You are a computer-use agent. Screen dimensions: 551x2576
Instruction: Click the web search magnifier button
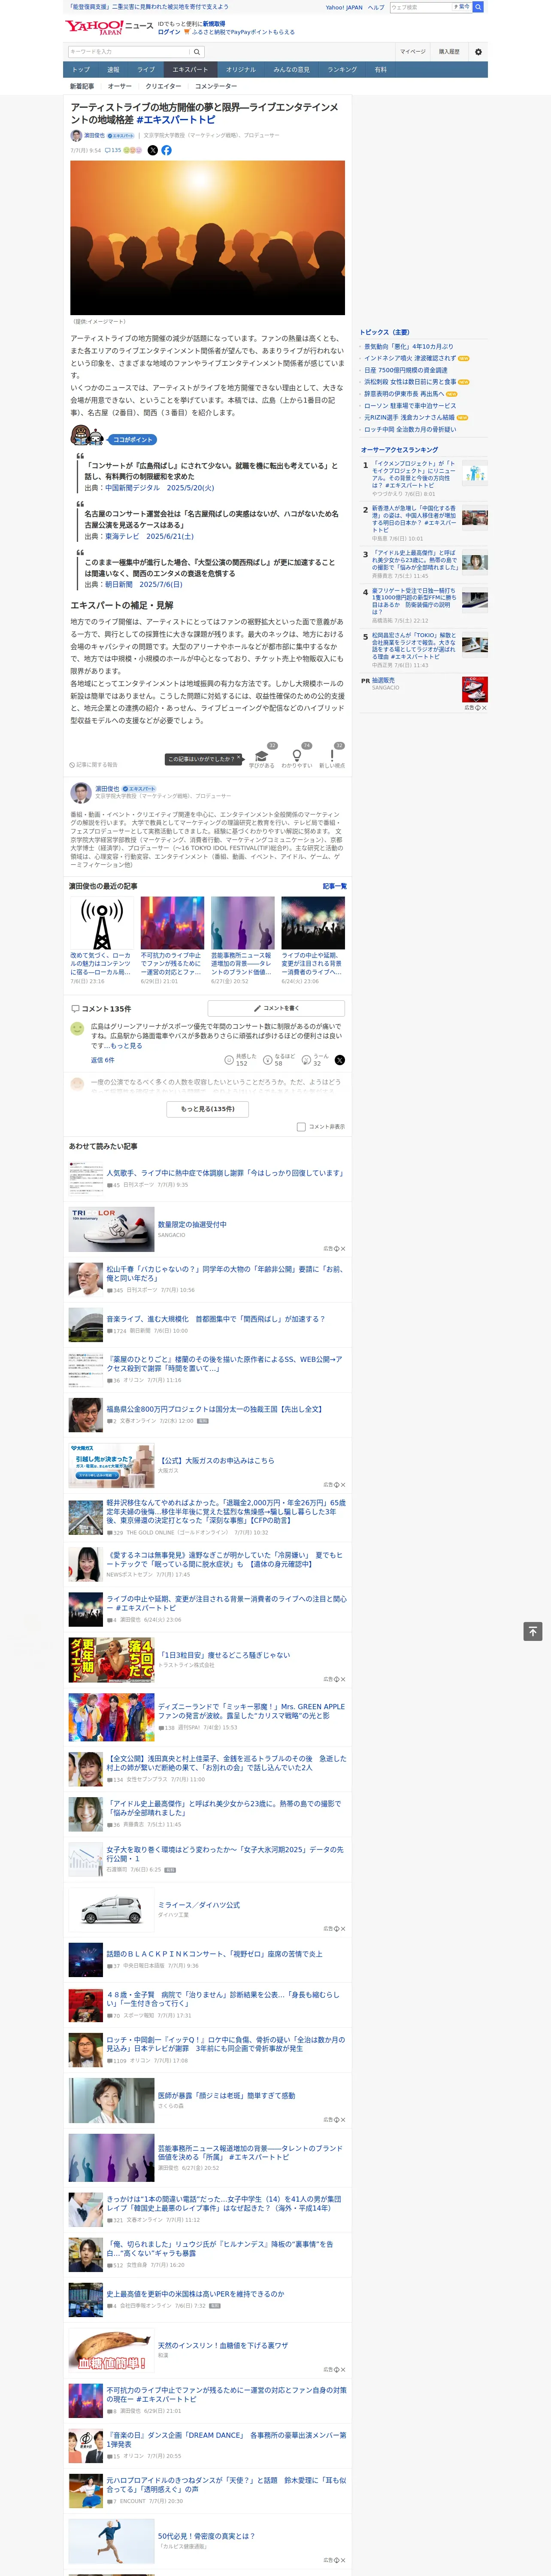click(x=478, y=7)
